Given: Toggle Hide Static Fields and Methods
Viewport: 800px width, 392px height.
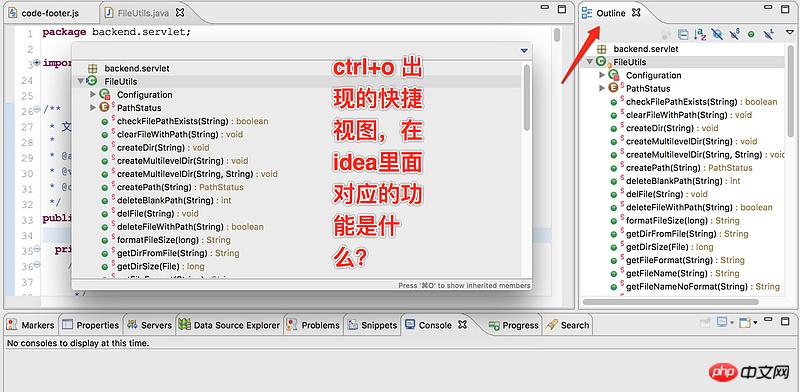Looking at the screenshot, I should pos(734,34).
